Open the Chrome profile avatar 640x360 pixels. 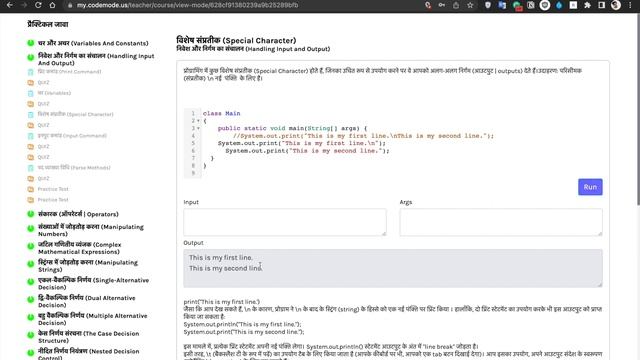[616, 5]
